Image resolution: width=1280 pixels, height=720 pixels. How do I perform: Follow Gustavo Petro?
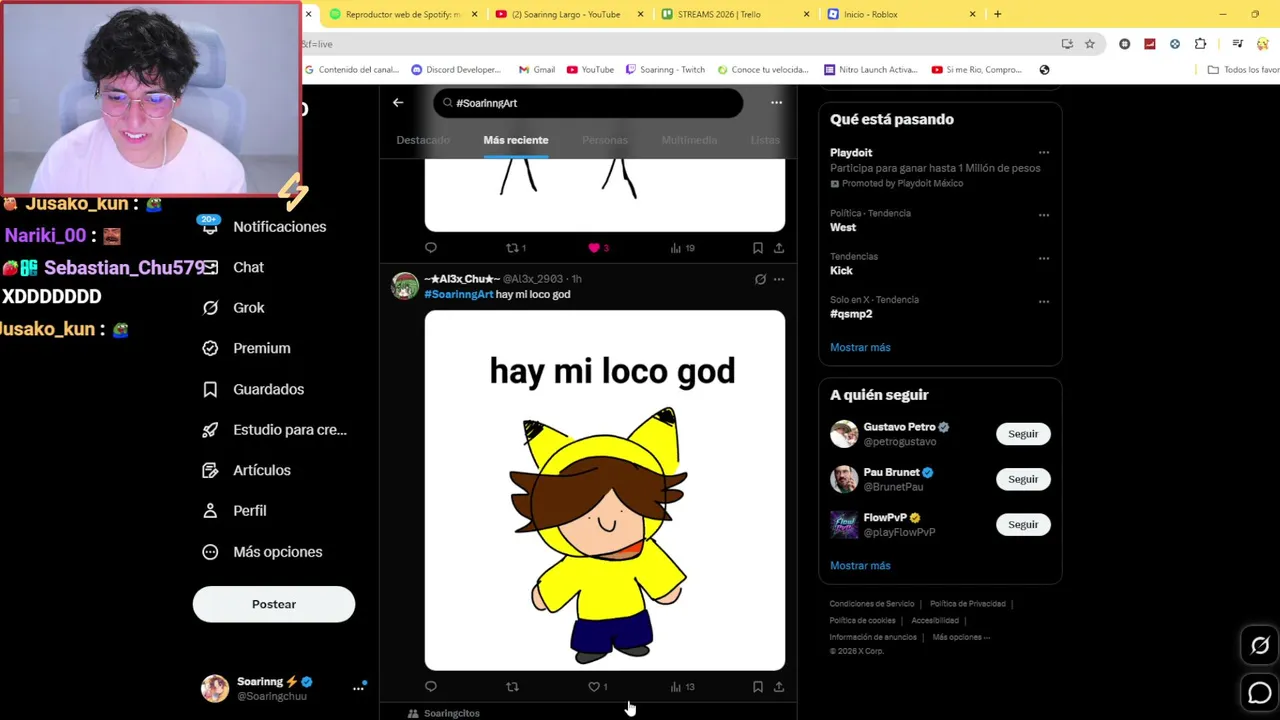point(1023,434)
